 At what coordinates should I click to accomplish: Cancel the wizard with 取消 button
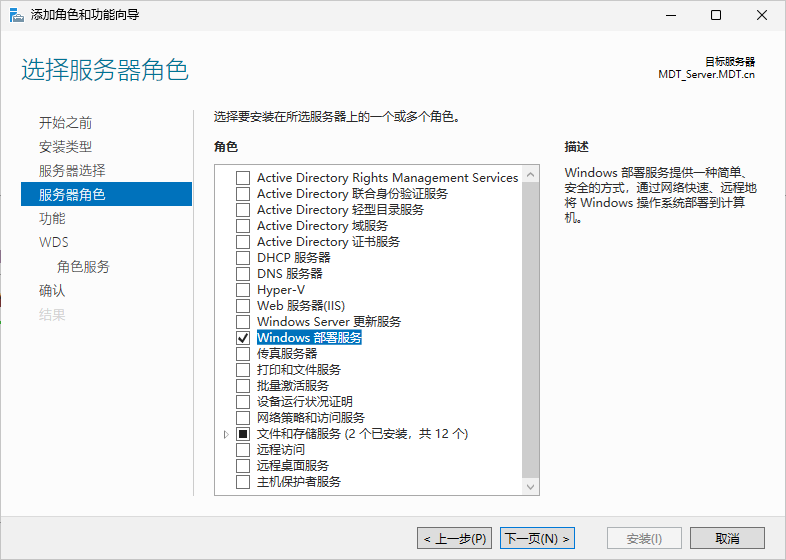click(727, 538)
